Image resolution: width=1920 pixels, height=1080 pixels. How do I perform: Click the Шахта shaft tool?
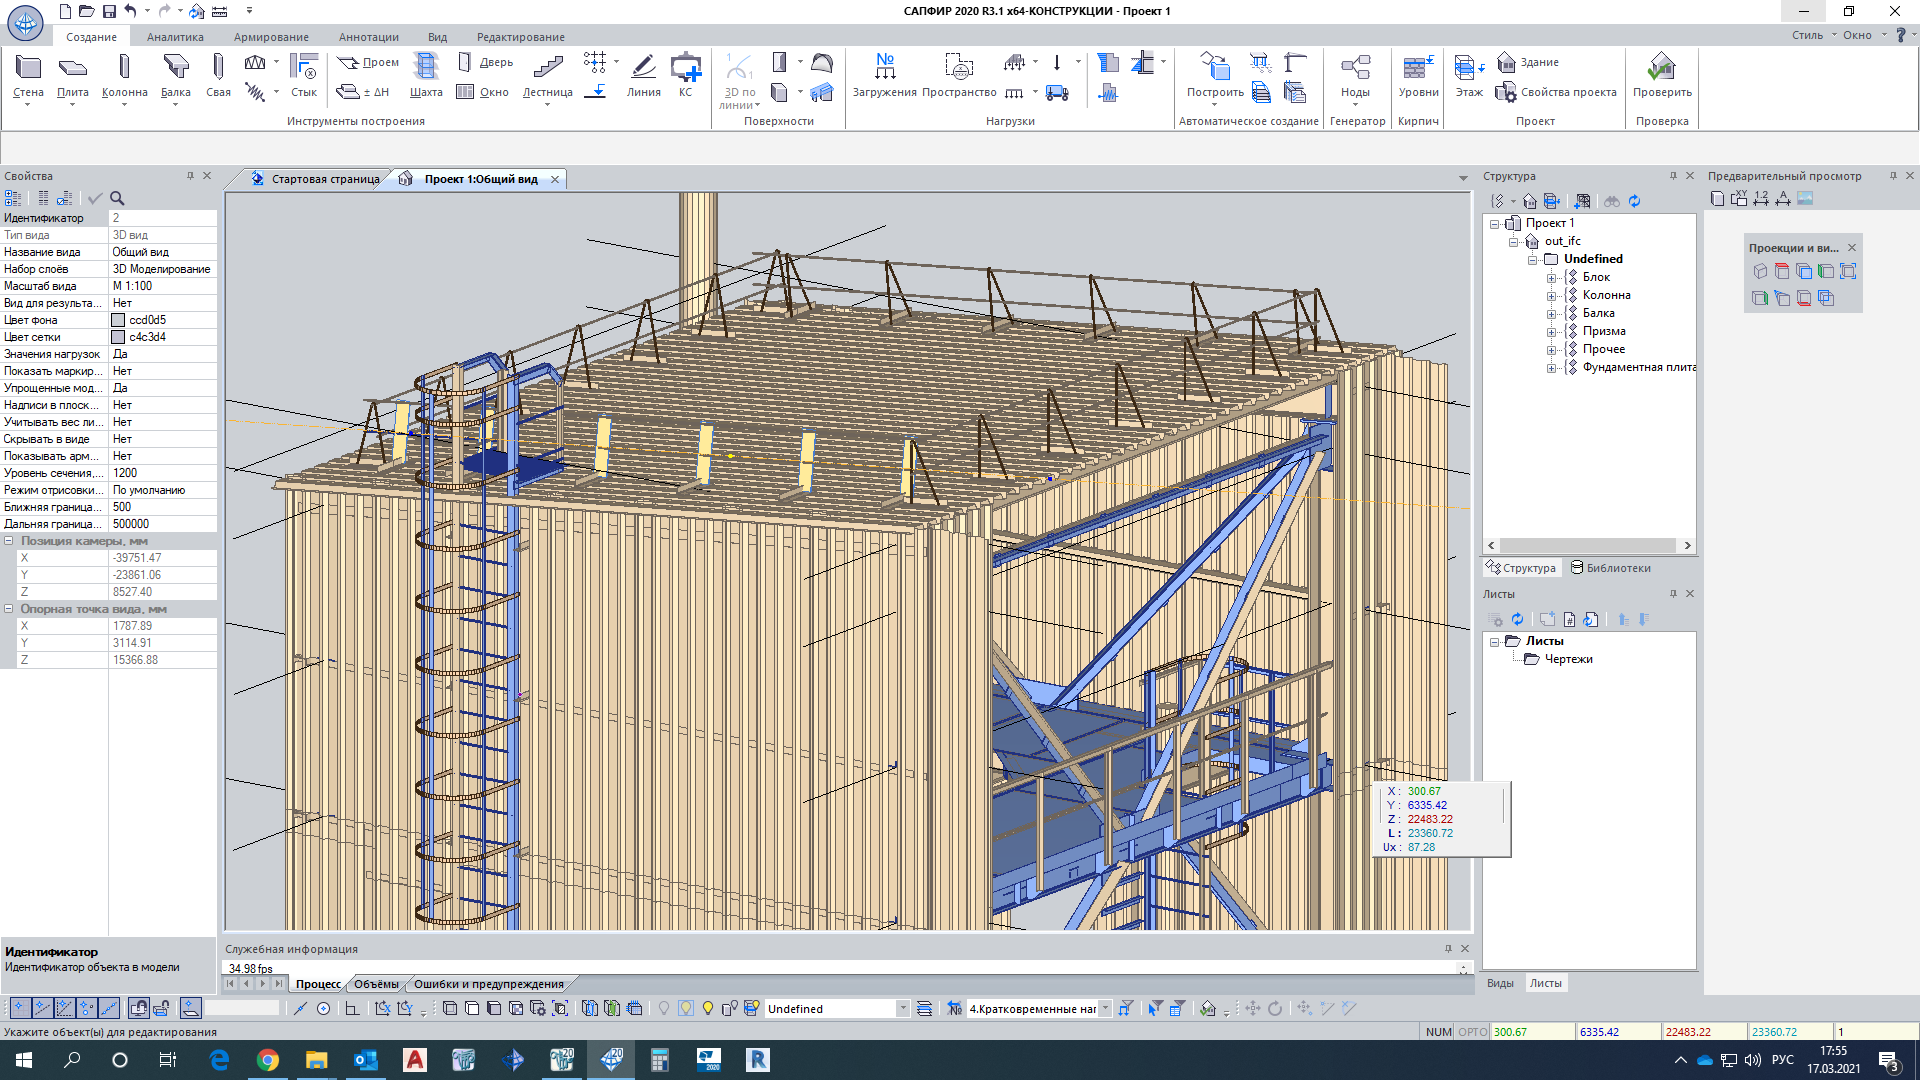[x=426, y=76]
